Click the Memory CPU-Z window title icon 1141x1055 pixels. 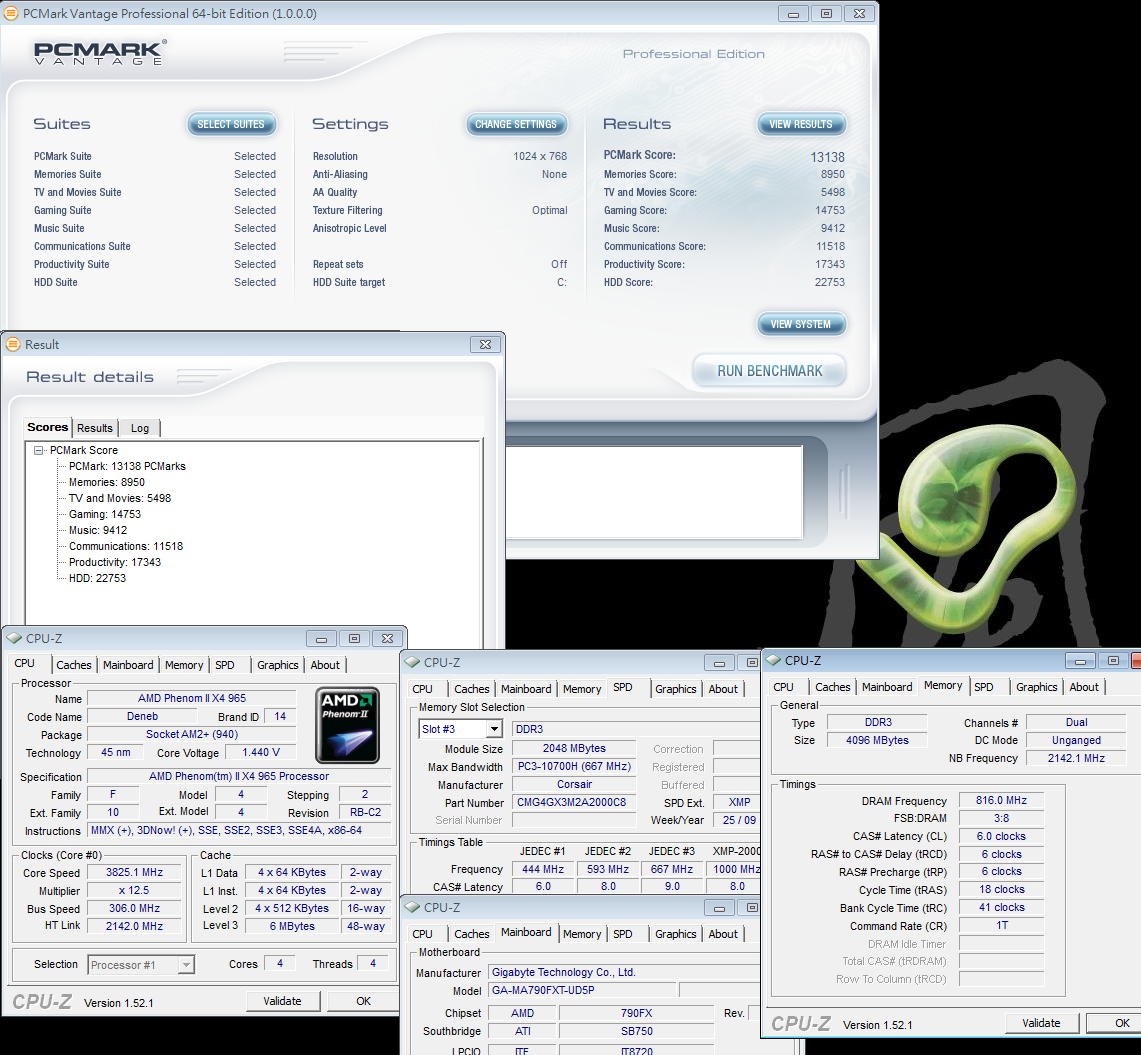773,660
